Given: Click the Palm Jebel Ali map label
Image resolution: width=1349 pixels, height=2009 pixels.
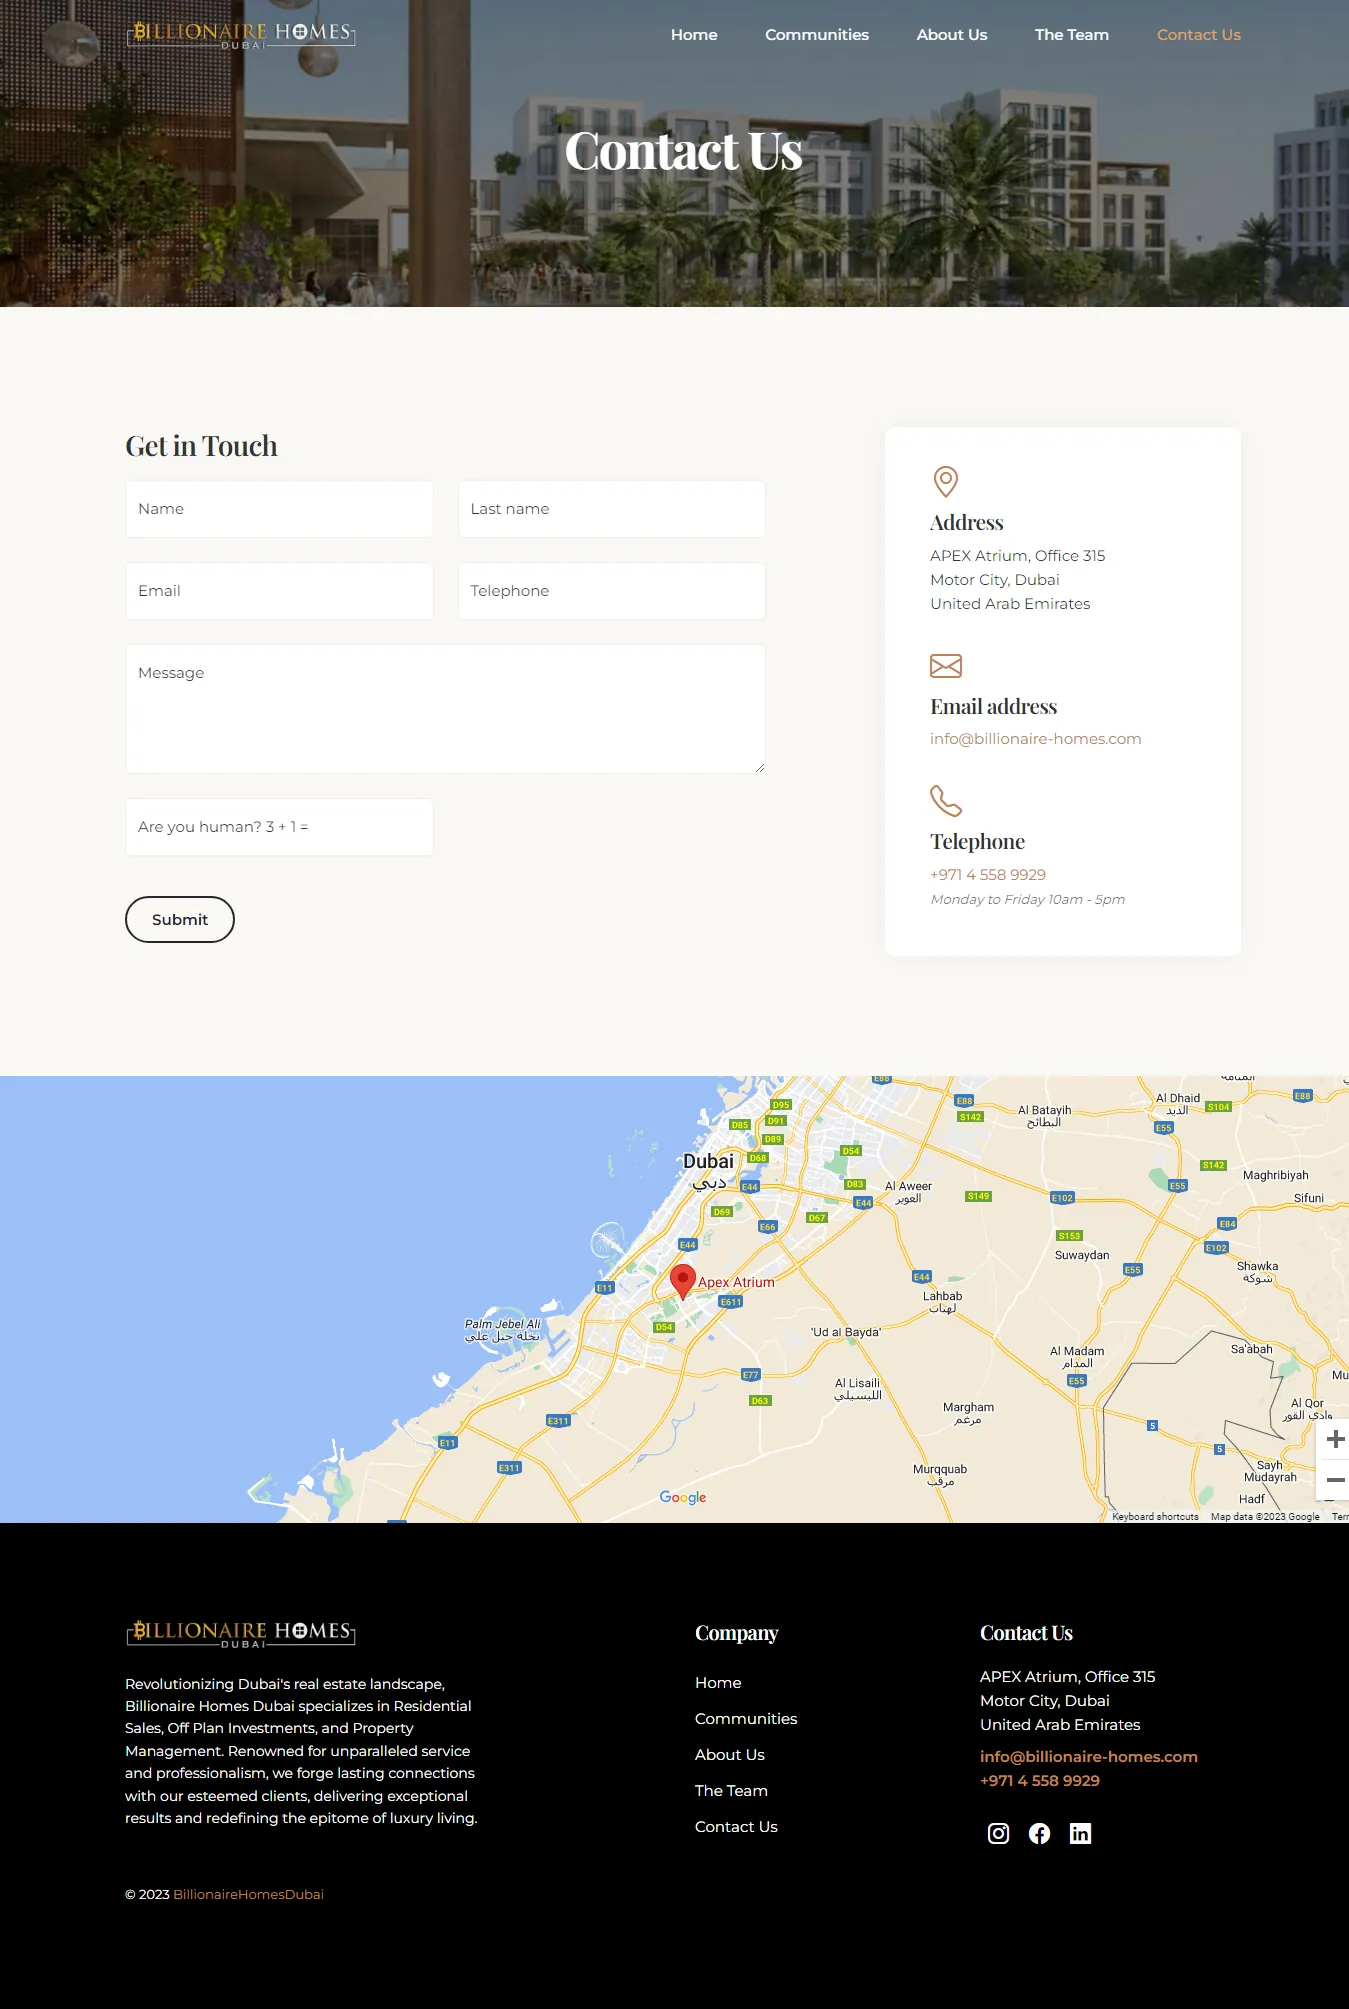Looking at the screenshot, I should (502, 1330).
